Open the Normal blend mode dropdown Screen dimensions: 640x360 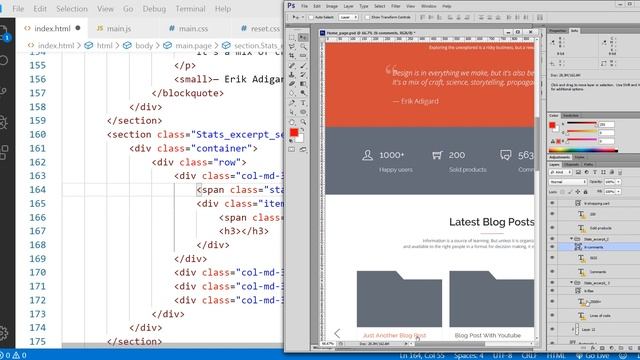[568, 182]
